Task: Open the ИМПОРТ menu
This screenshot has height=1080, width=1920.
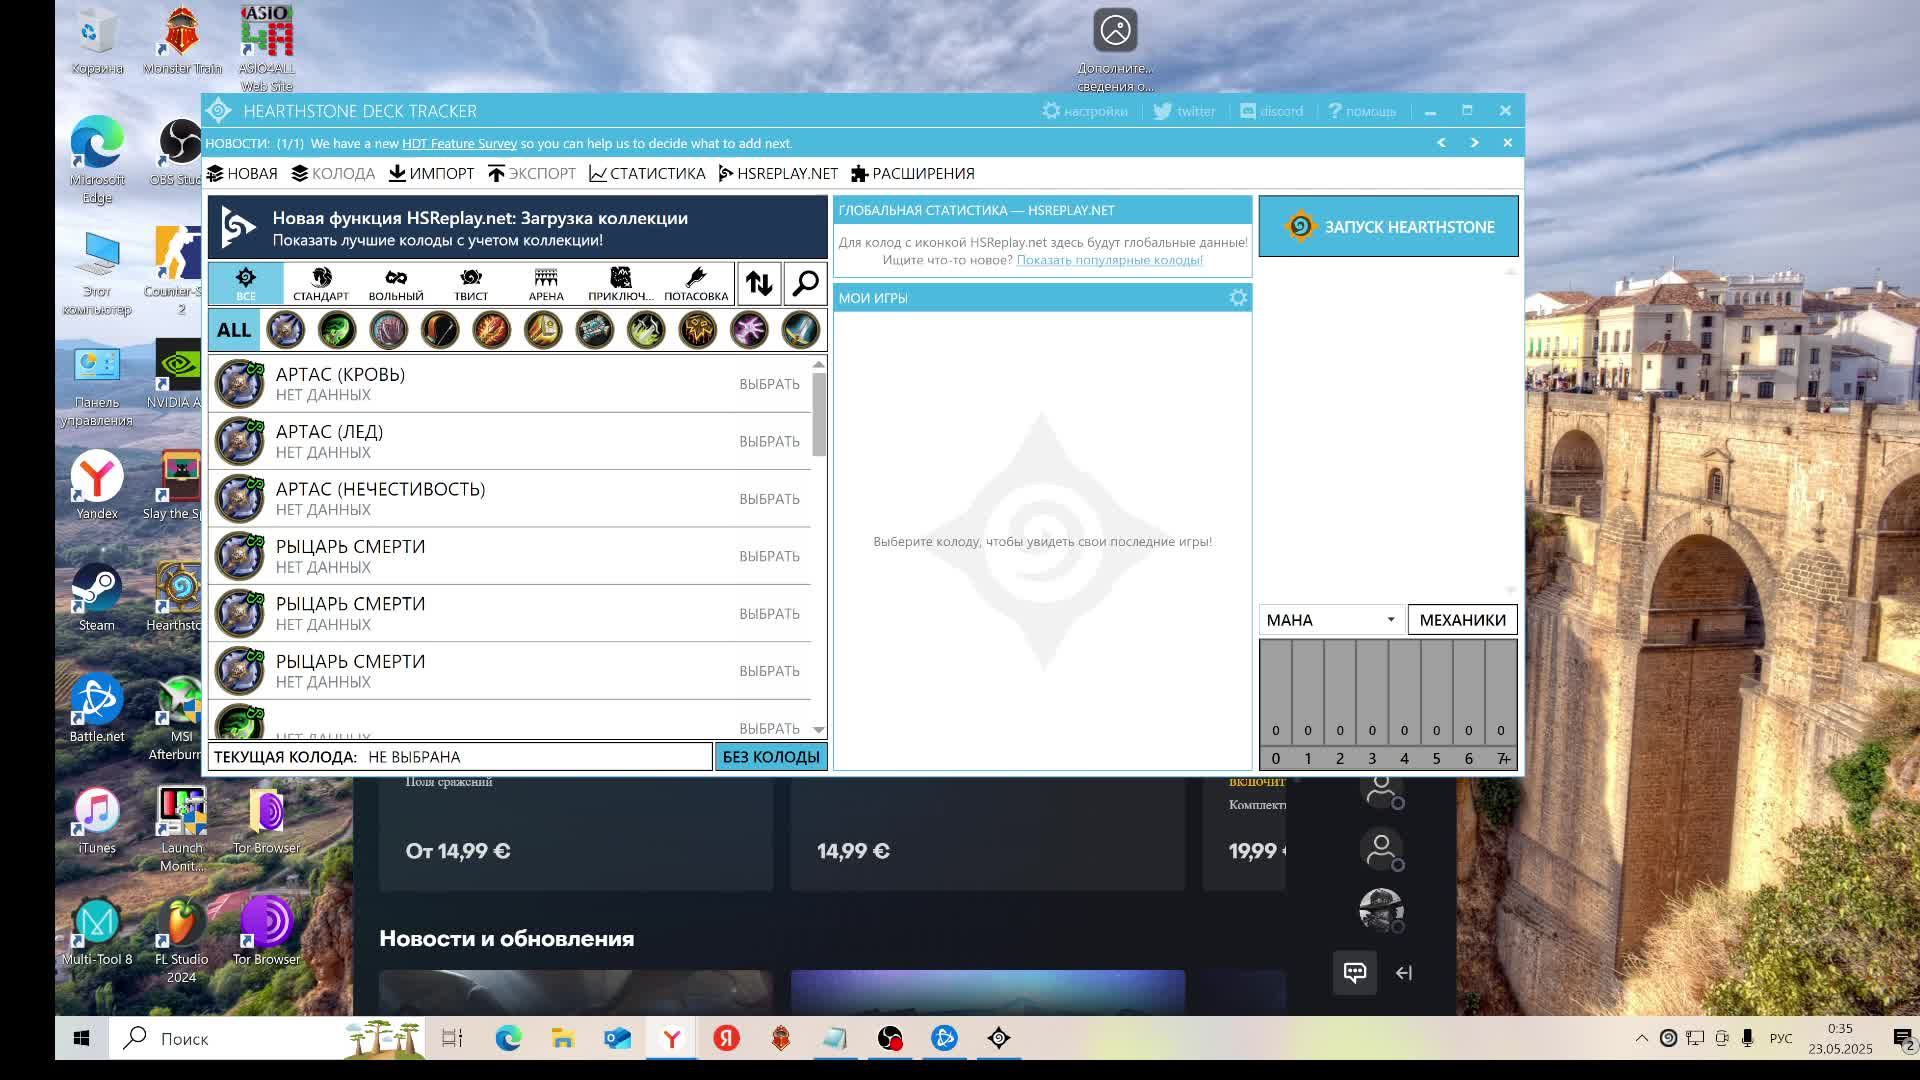Action: [431, 173]
